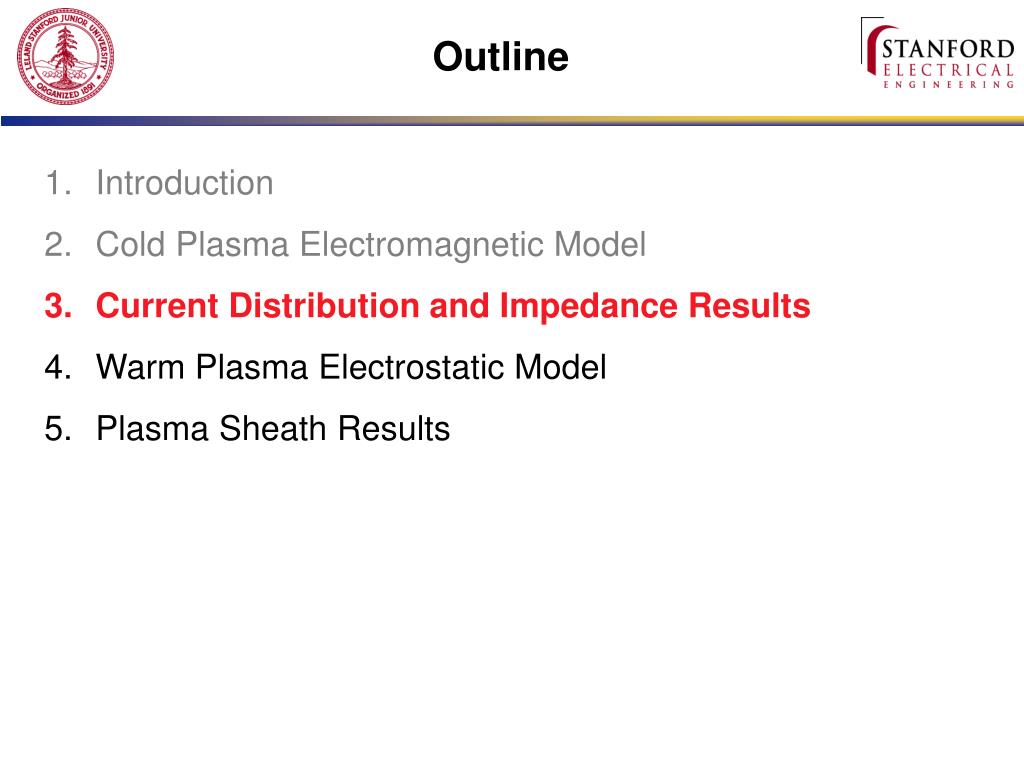Click the number 2 list marker

pyautogui.click(x=58, y=245)
